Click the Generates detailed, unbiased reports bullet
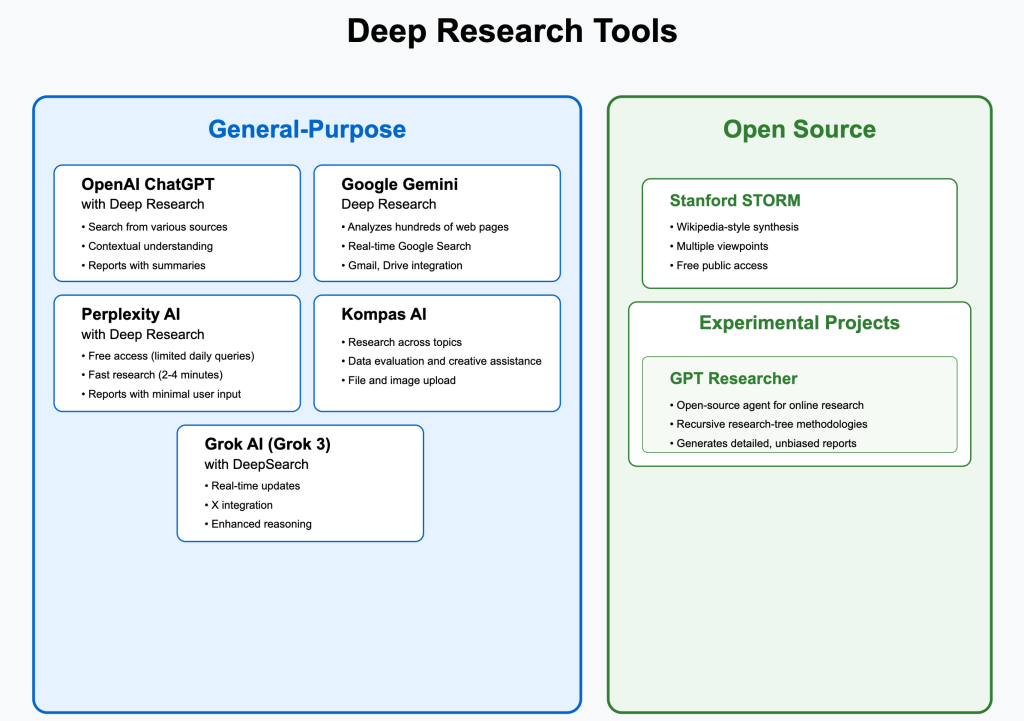The width and height of the screenshot is (1024, 721). (x=767, y=443)
